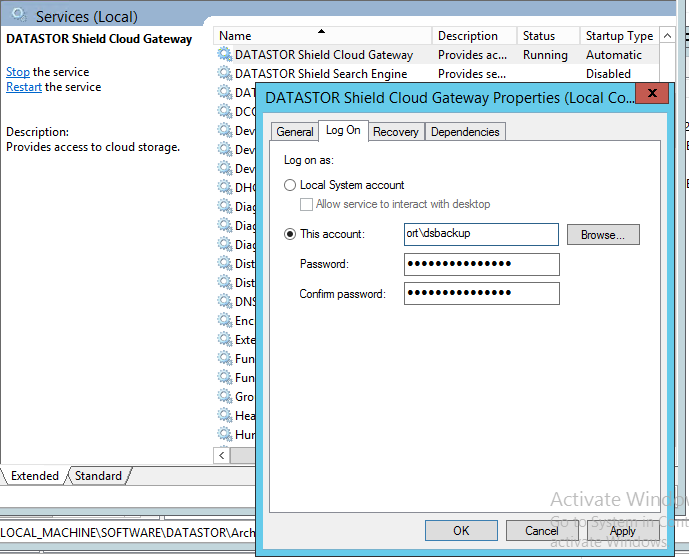Select DATASTOR Shield Cloud Gateway row name

tap(324, 55)
